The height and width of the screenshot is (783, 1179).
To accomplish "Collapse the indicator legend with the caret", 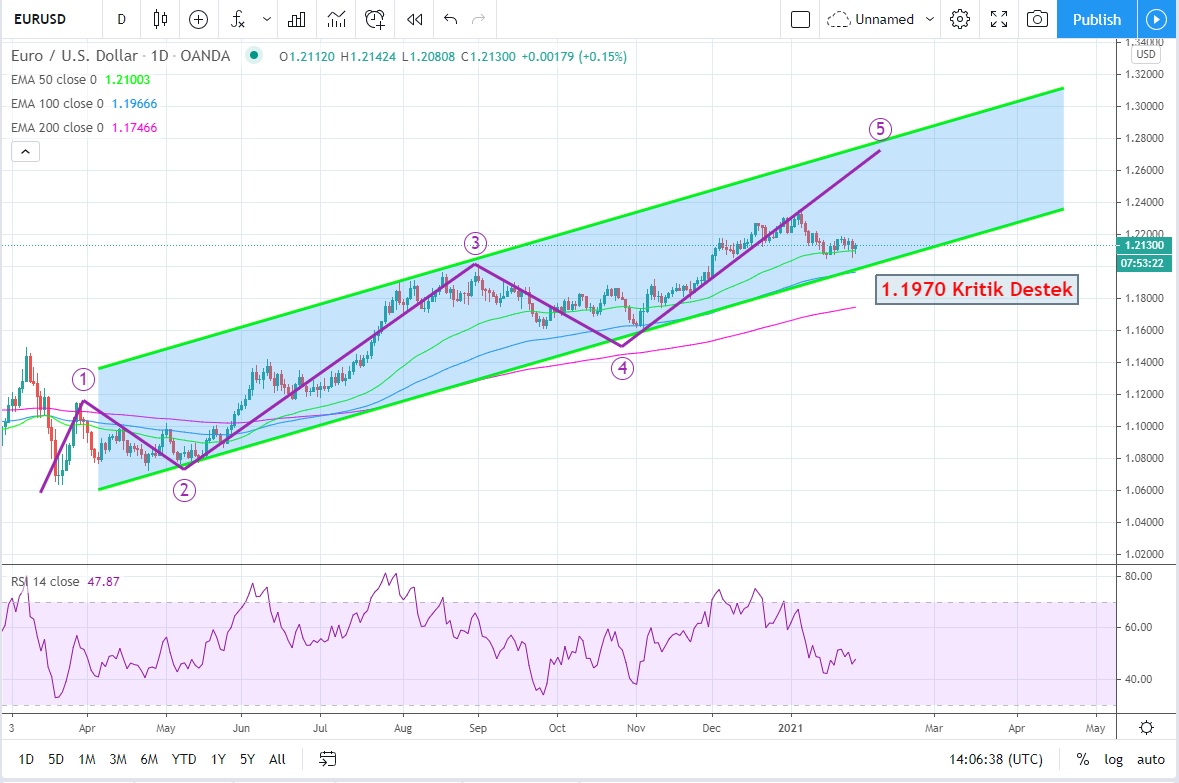I will click(25, 152).
